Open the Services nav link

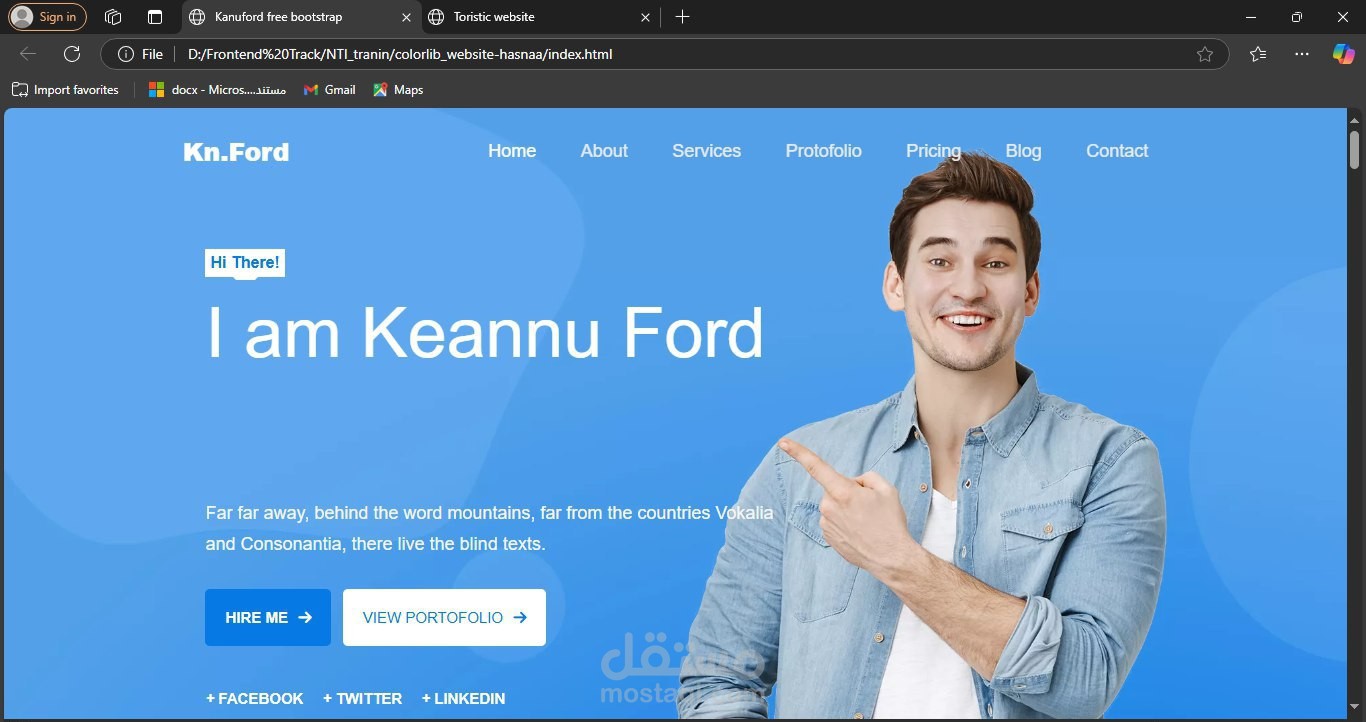click(x=706, y=151)
